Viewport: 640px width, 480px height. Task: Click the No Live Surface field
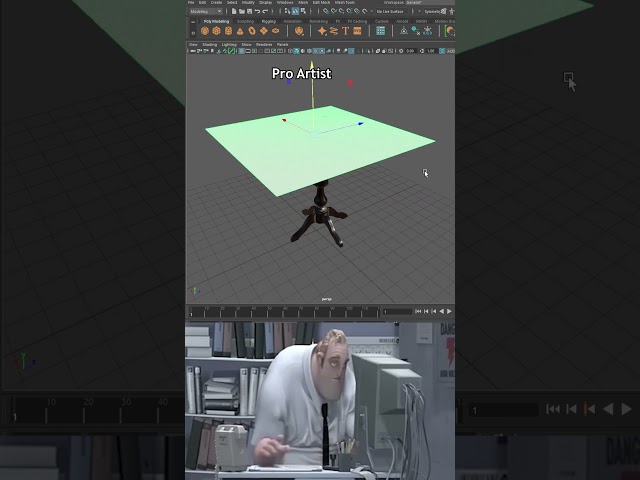[390, 11]
